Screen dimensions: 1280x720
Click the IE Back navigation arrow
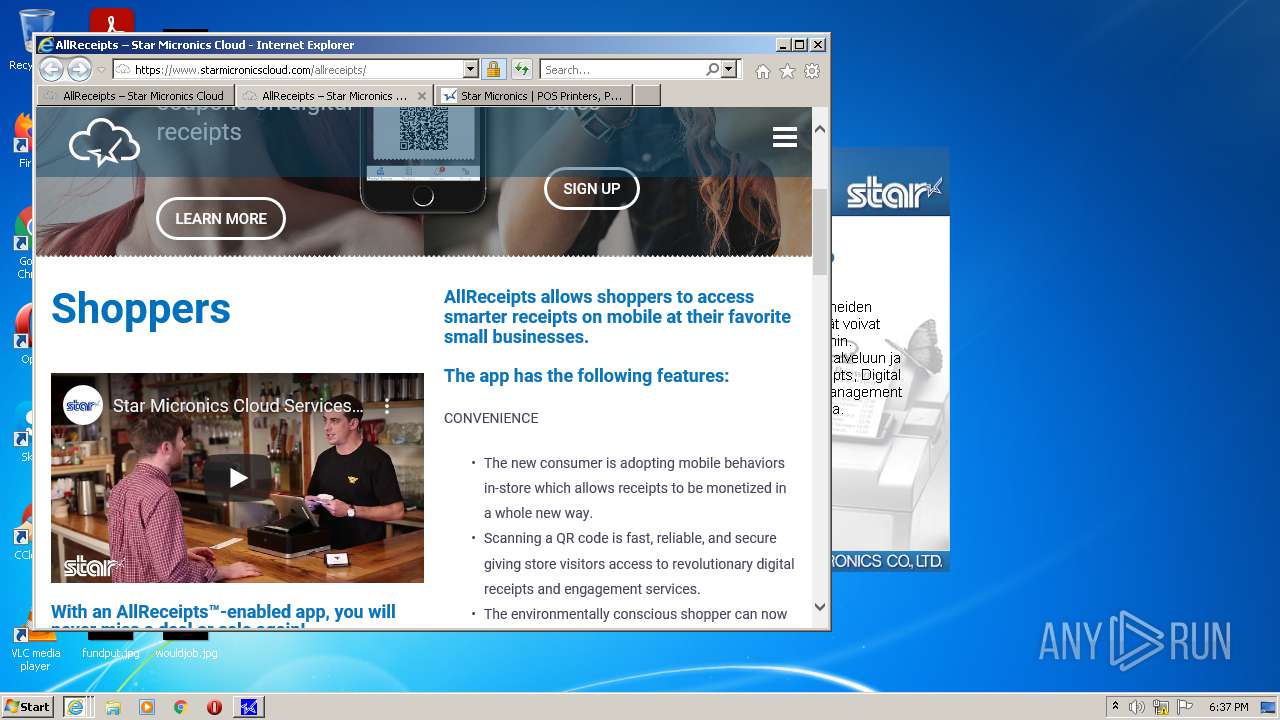click(51, 69)
